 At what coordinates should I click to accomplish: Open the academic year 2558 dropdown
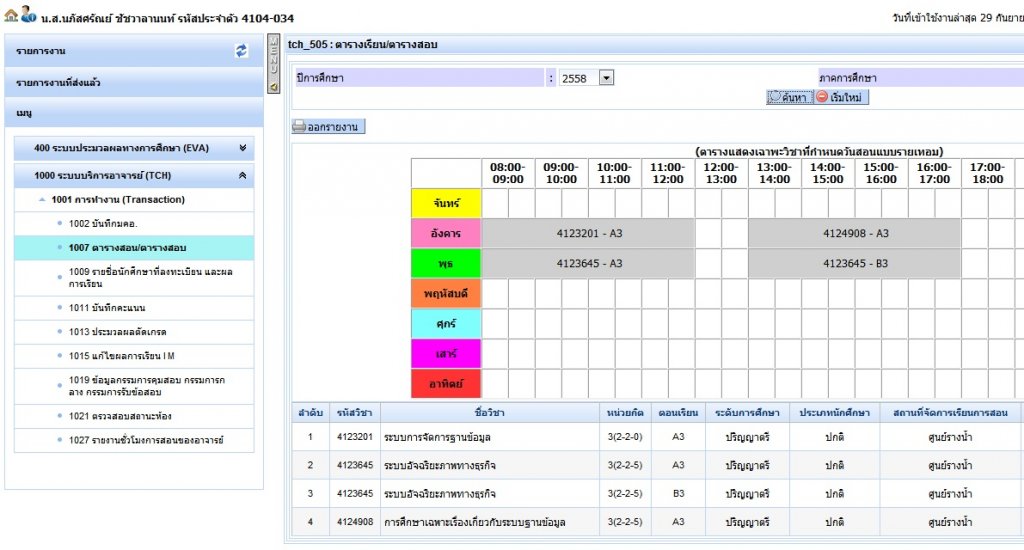(x=606, y=78)
